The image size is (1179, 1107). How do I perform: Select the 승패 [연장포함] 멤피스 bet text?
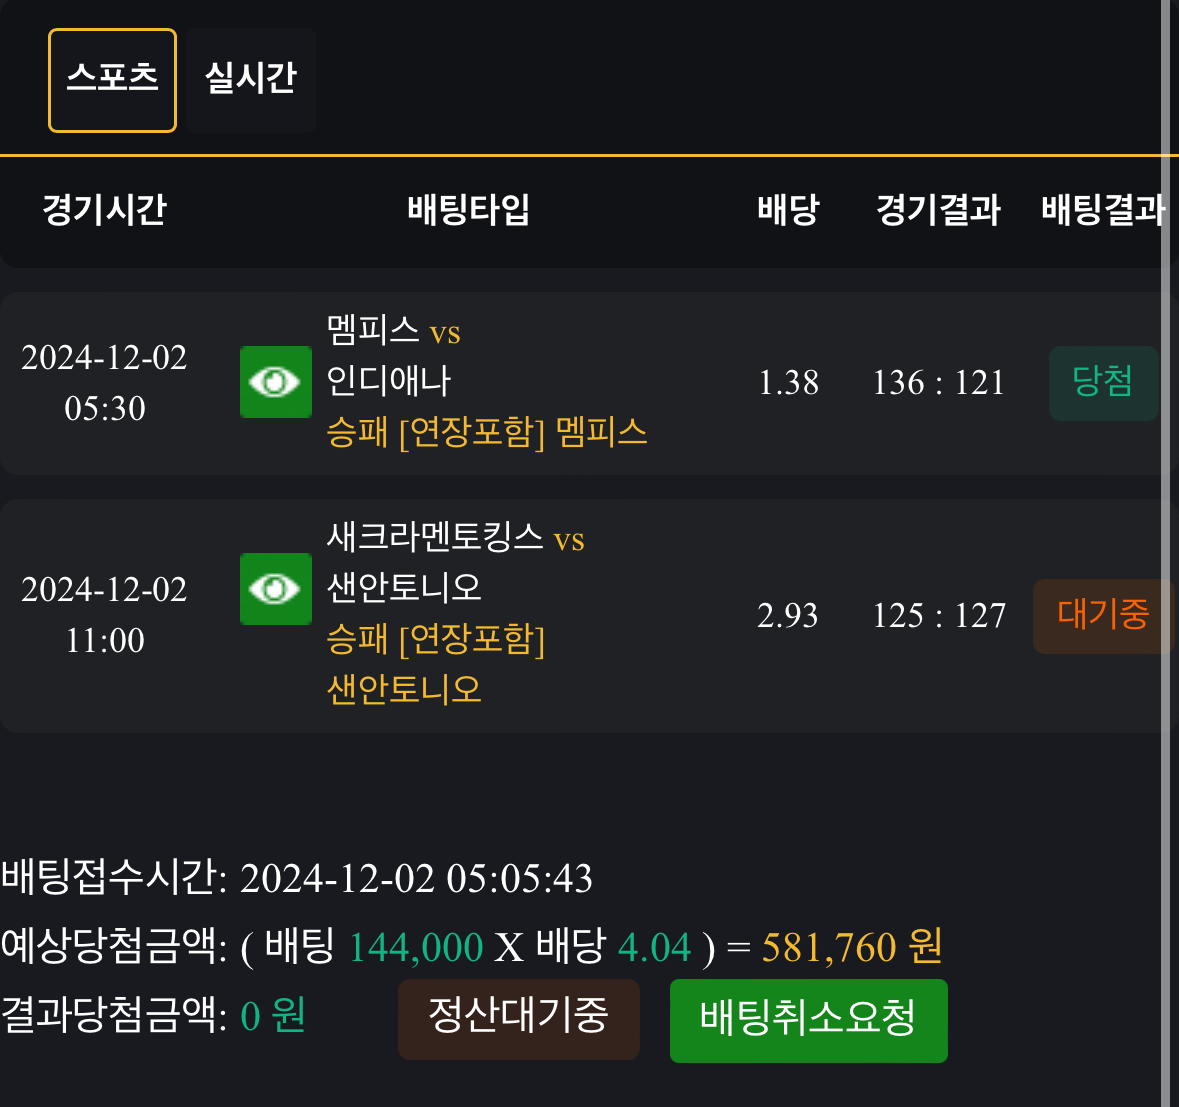(x=487, y=433)
